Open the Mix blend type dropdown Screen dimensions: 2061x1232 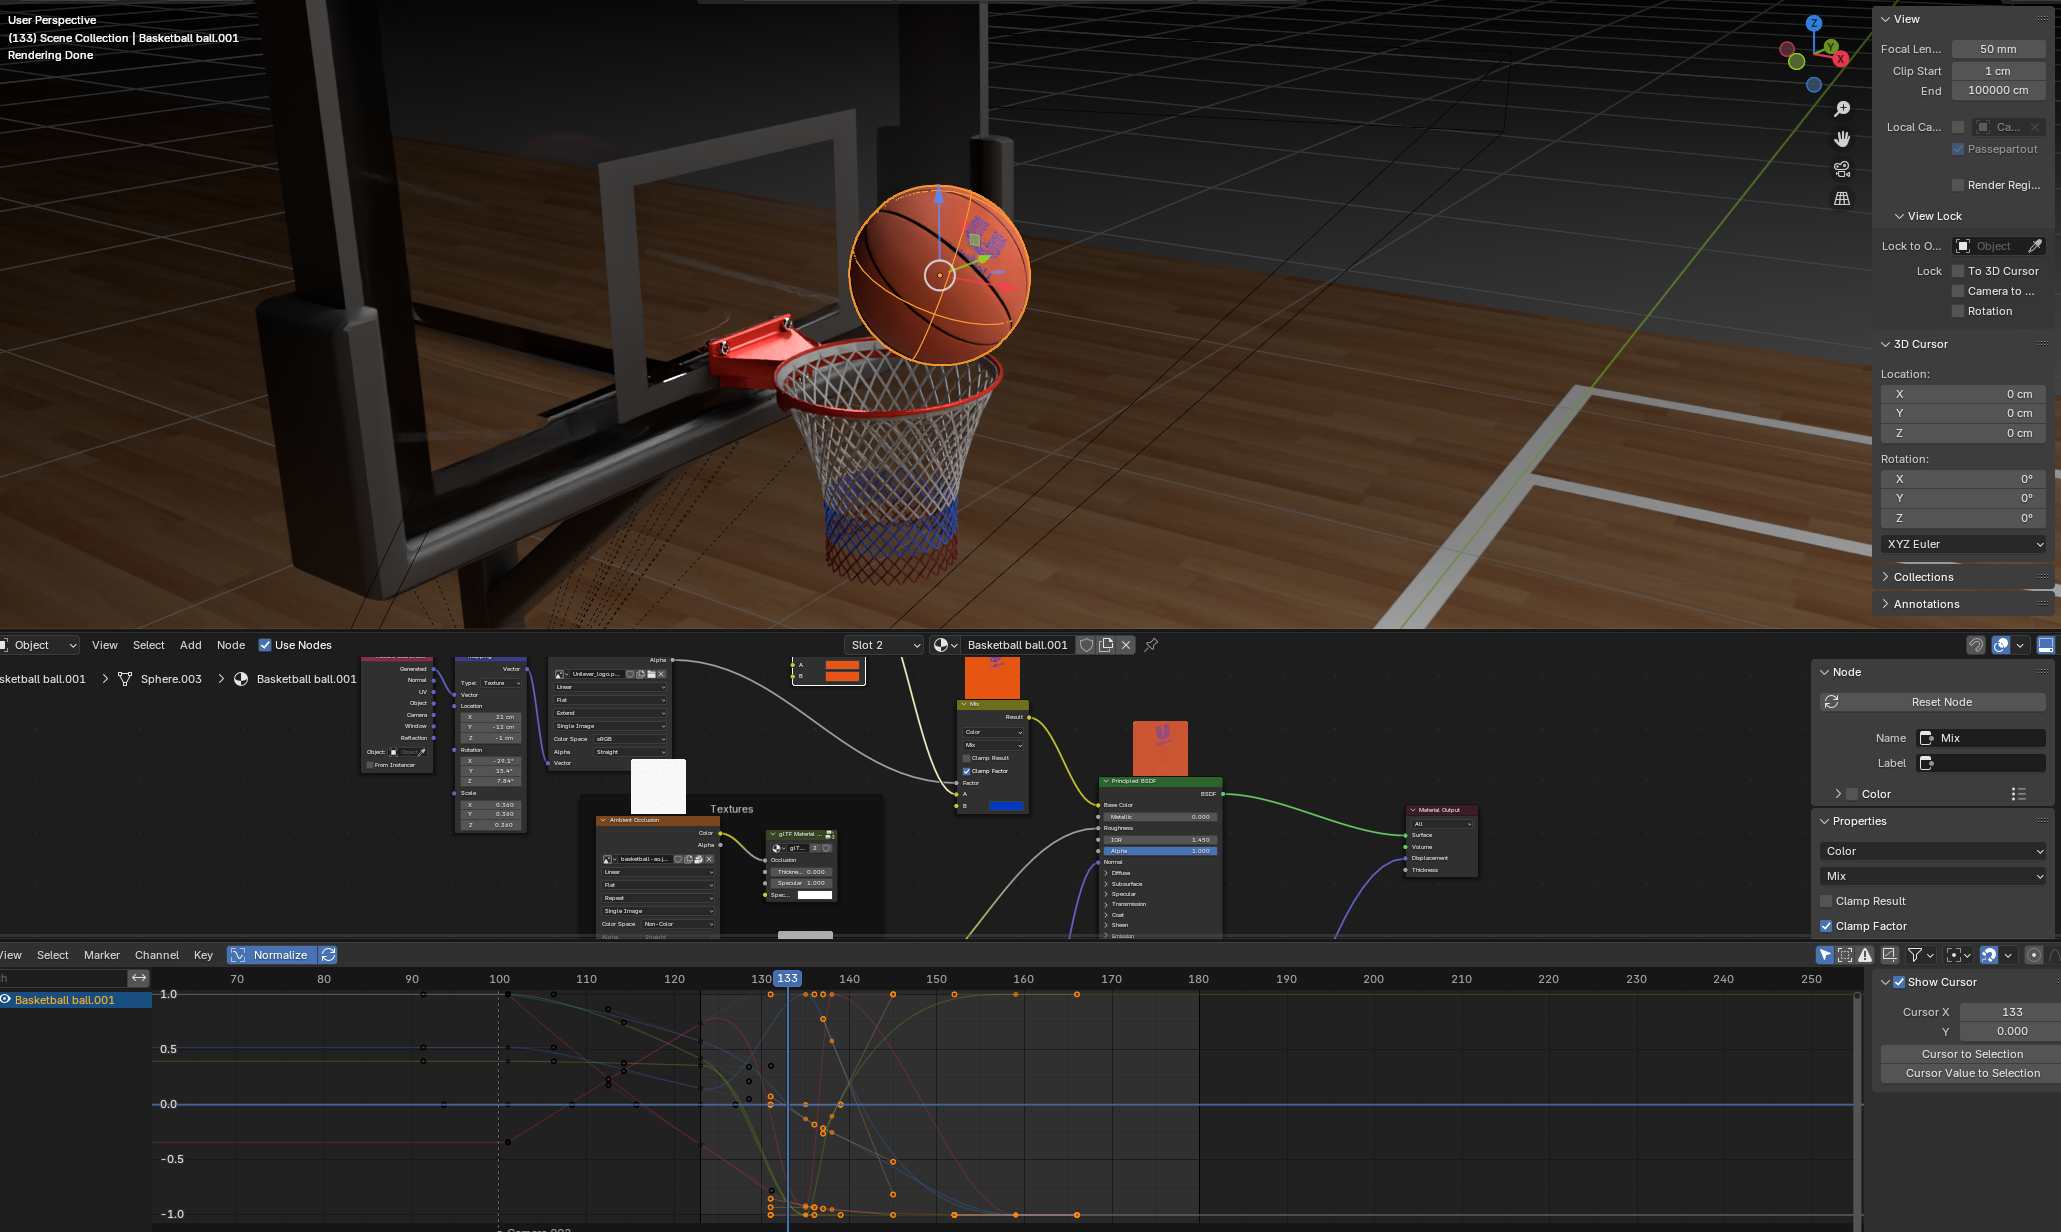click(x=1933, y=876)
